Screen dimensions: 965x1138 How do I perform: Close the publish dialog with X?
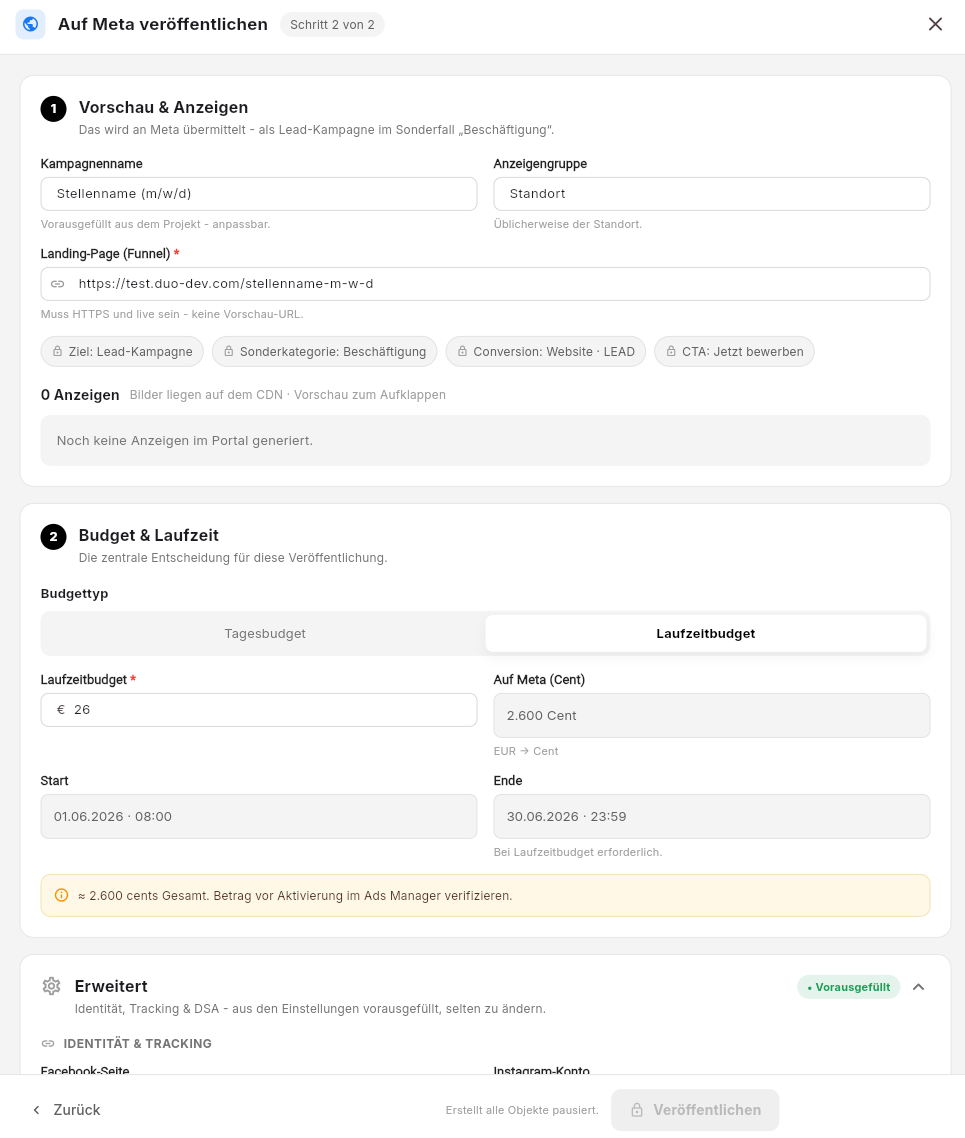point(935,25)
